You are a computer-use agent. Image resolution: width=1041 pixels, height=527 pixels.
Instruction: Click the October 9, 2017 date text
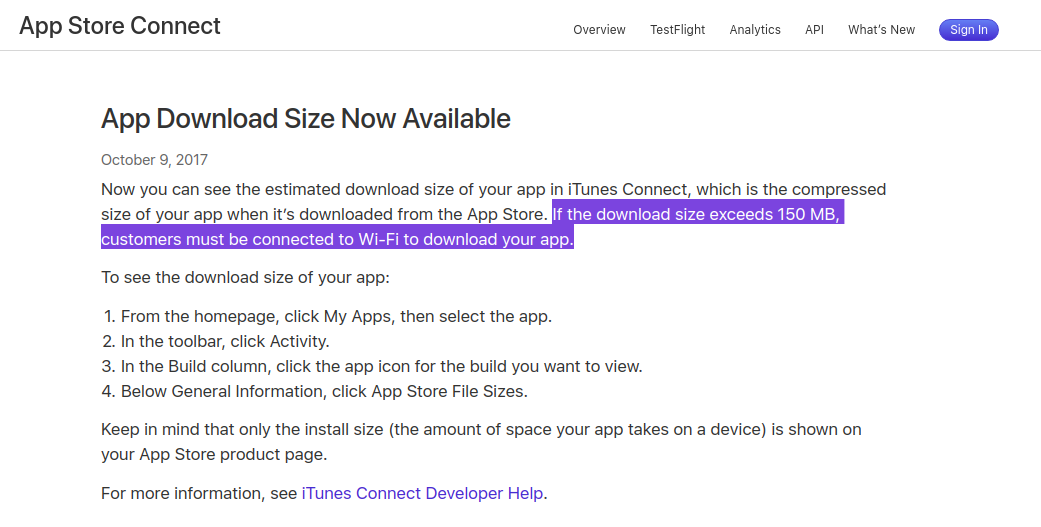[154, 160]
